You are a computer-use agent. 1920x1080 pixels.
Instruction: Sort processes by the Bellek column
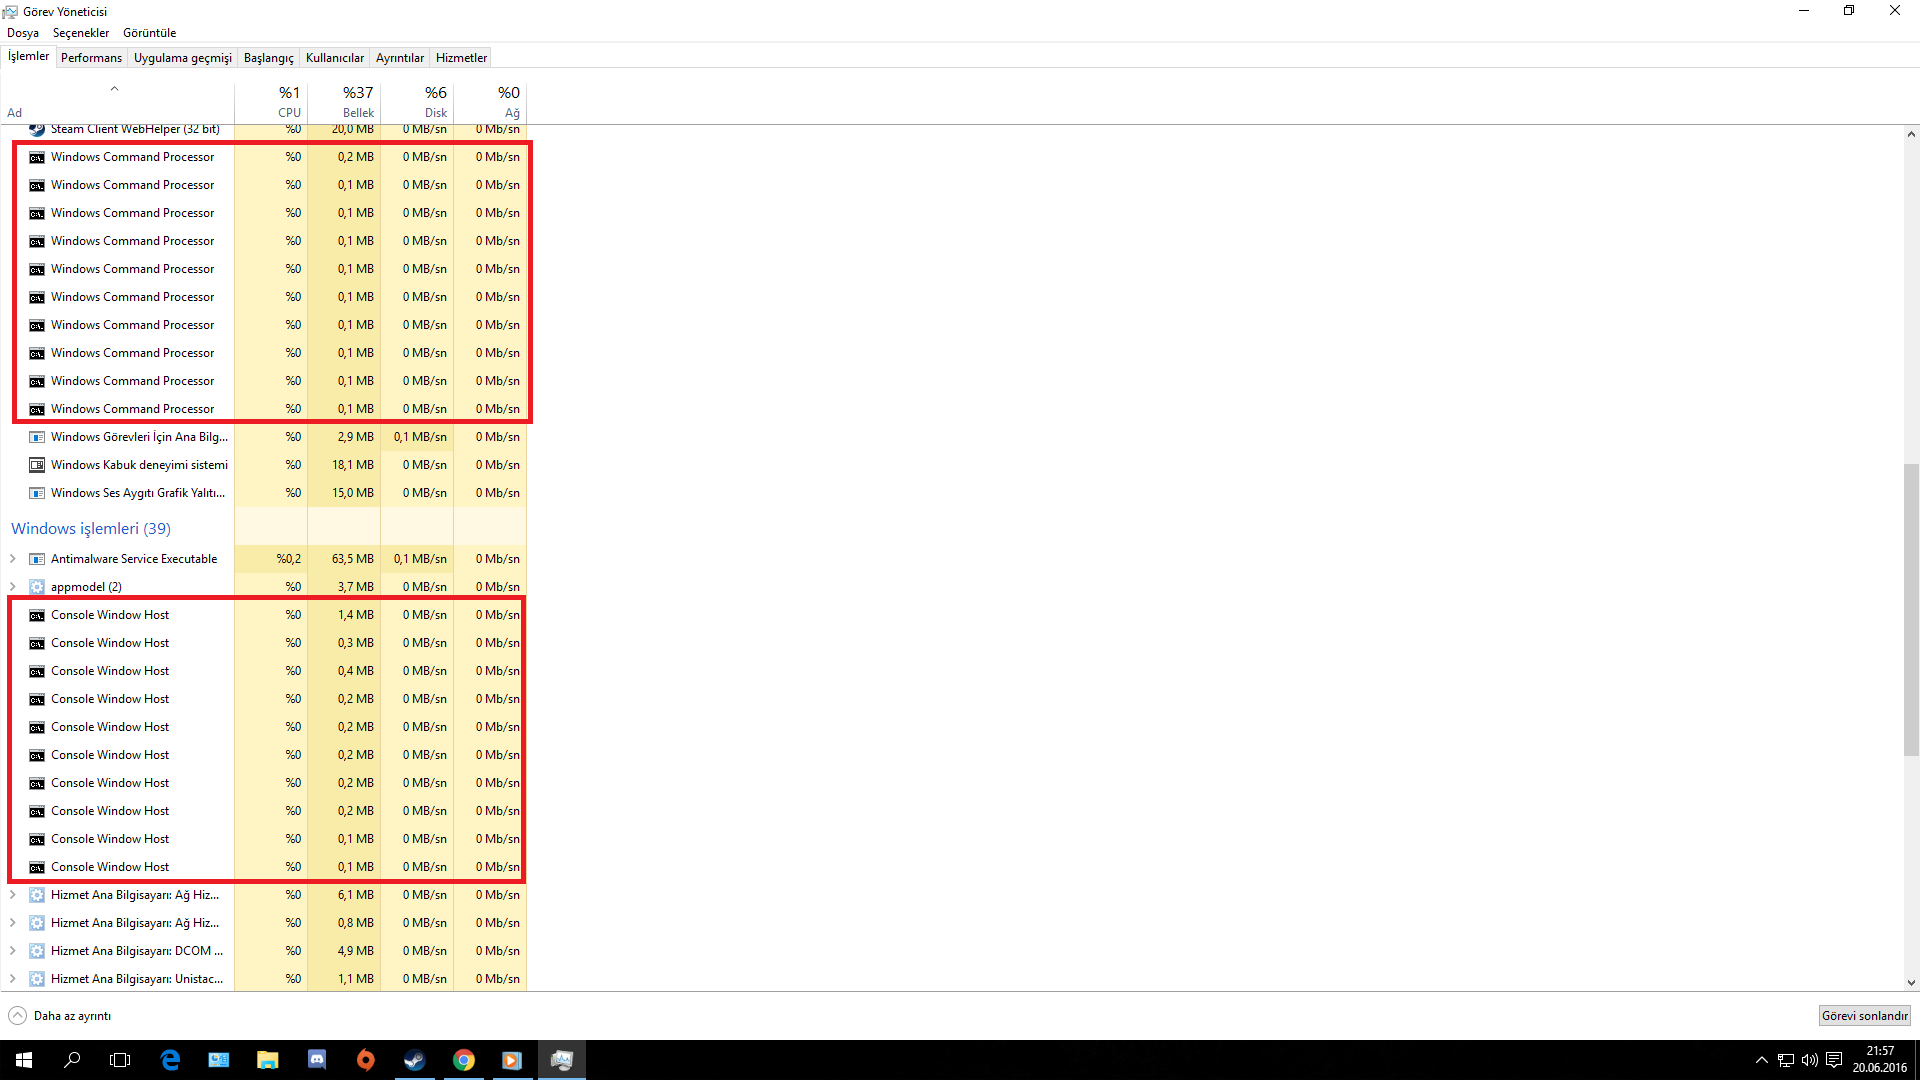344,102
